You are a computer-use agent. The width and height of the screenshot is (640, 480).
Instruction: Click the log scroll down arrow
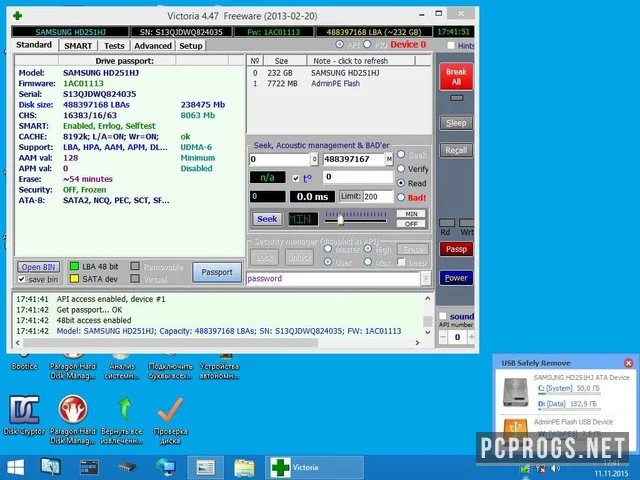pos(427,332)
